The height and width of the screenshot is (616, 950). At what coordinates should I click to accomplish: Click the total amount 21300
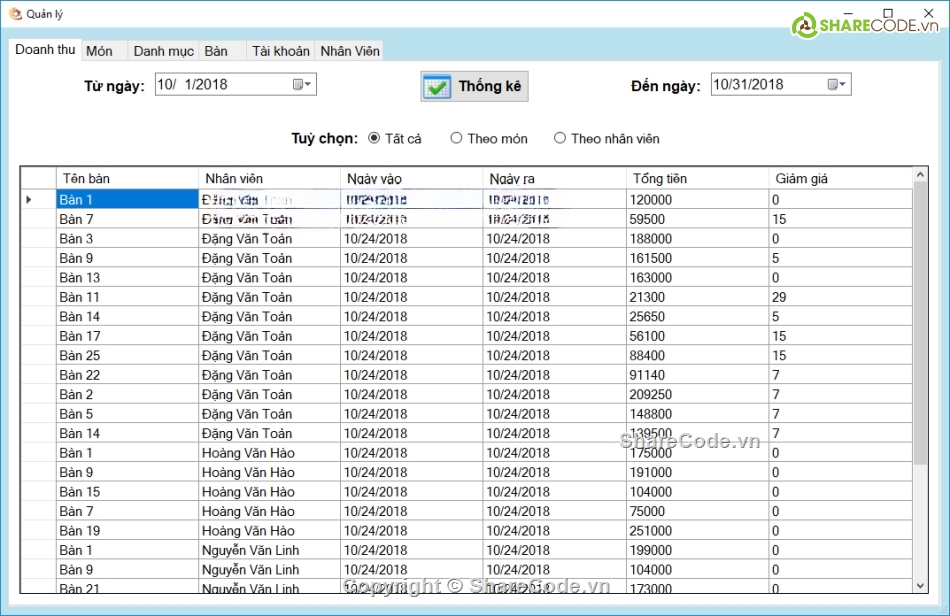[697, 297]
